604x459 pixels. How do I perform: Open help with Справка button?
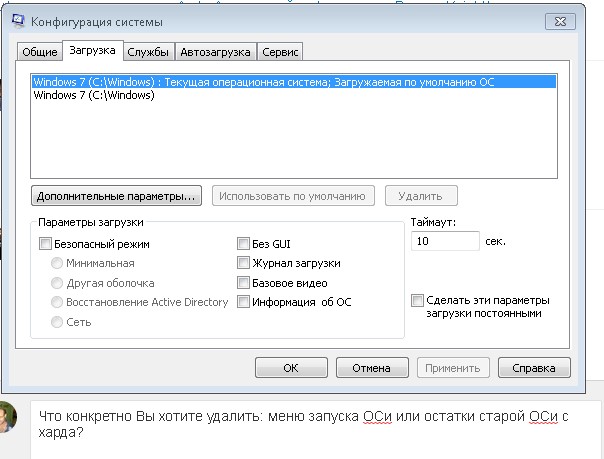534,368
